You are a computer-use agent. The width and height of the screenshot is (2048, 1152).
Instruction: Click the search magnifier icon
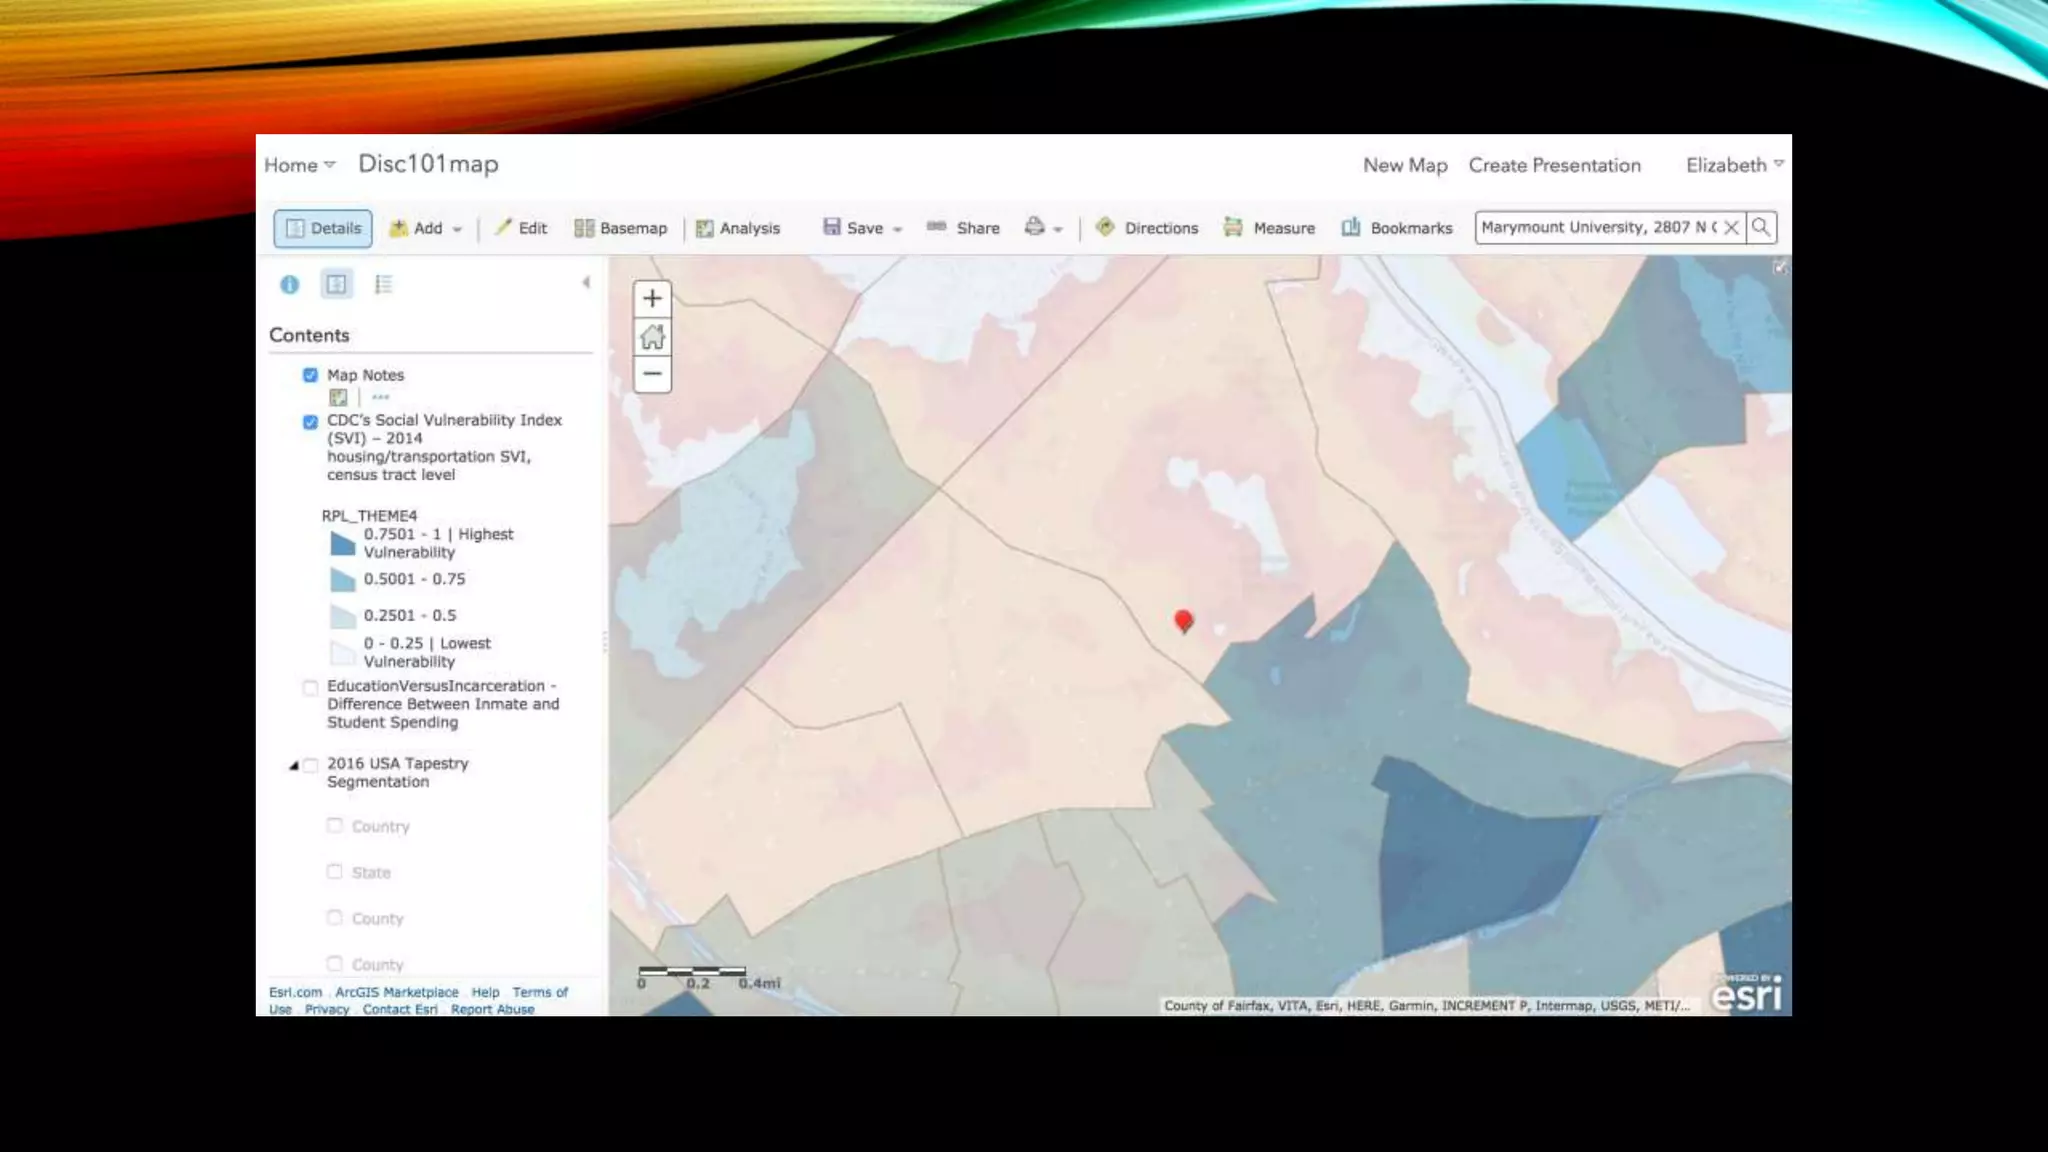[1761, 227]
